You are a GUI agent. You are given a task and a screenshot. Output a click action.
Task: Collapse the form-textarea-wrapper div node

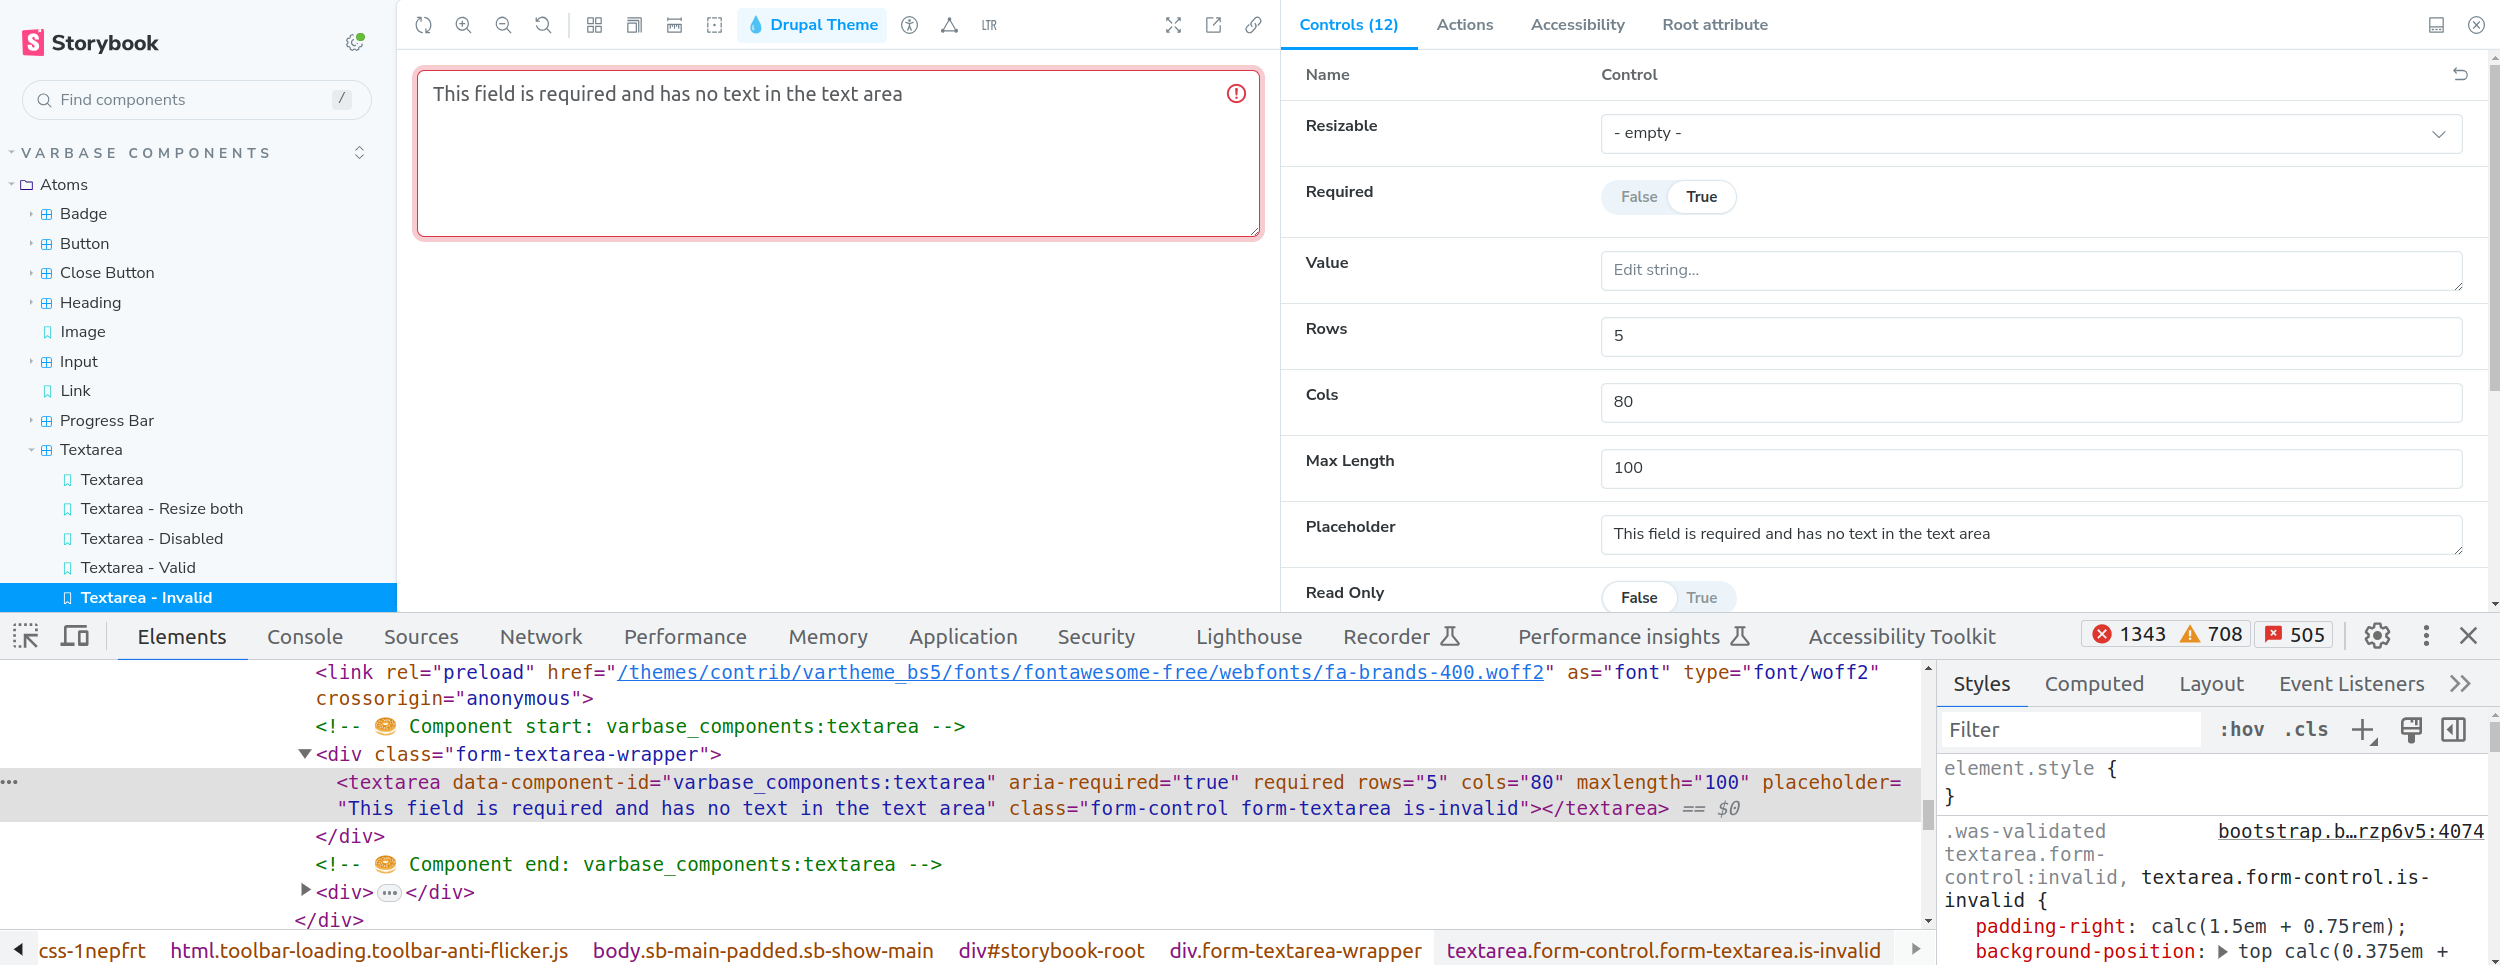[305, 754]
